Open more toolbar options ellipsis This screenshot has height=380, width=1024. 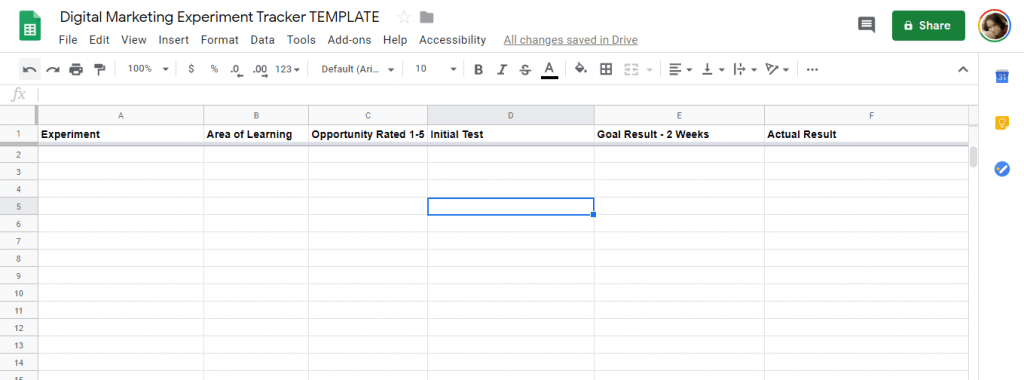812,69
